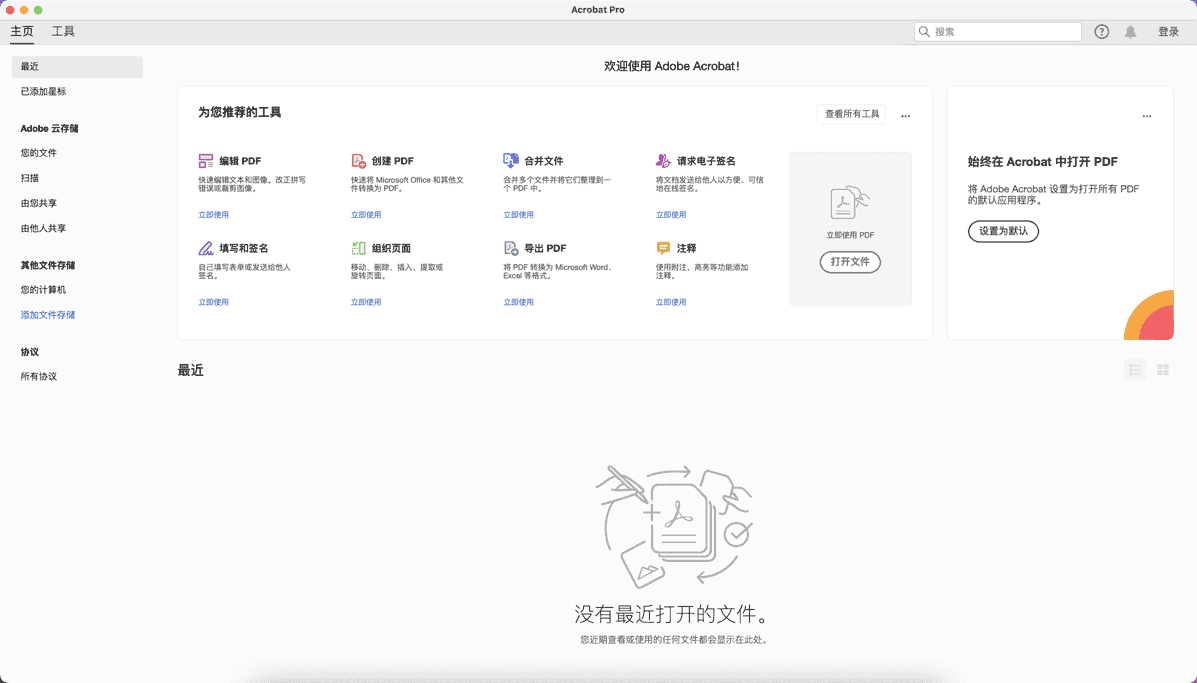Check notifications via the bell icon

(x=1130, y=31)
